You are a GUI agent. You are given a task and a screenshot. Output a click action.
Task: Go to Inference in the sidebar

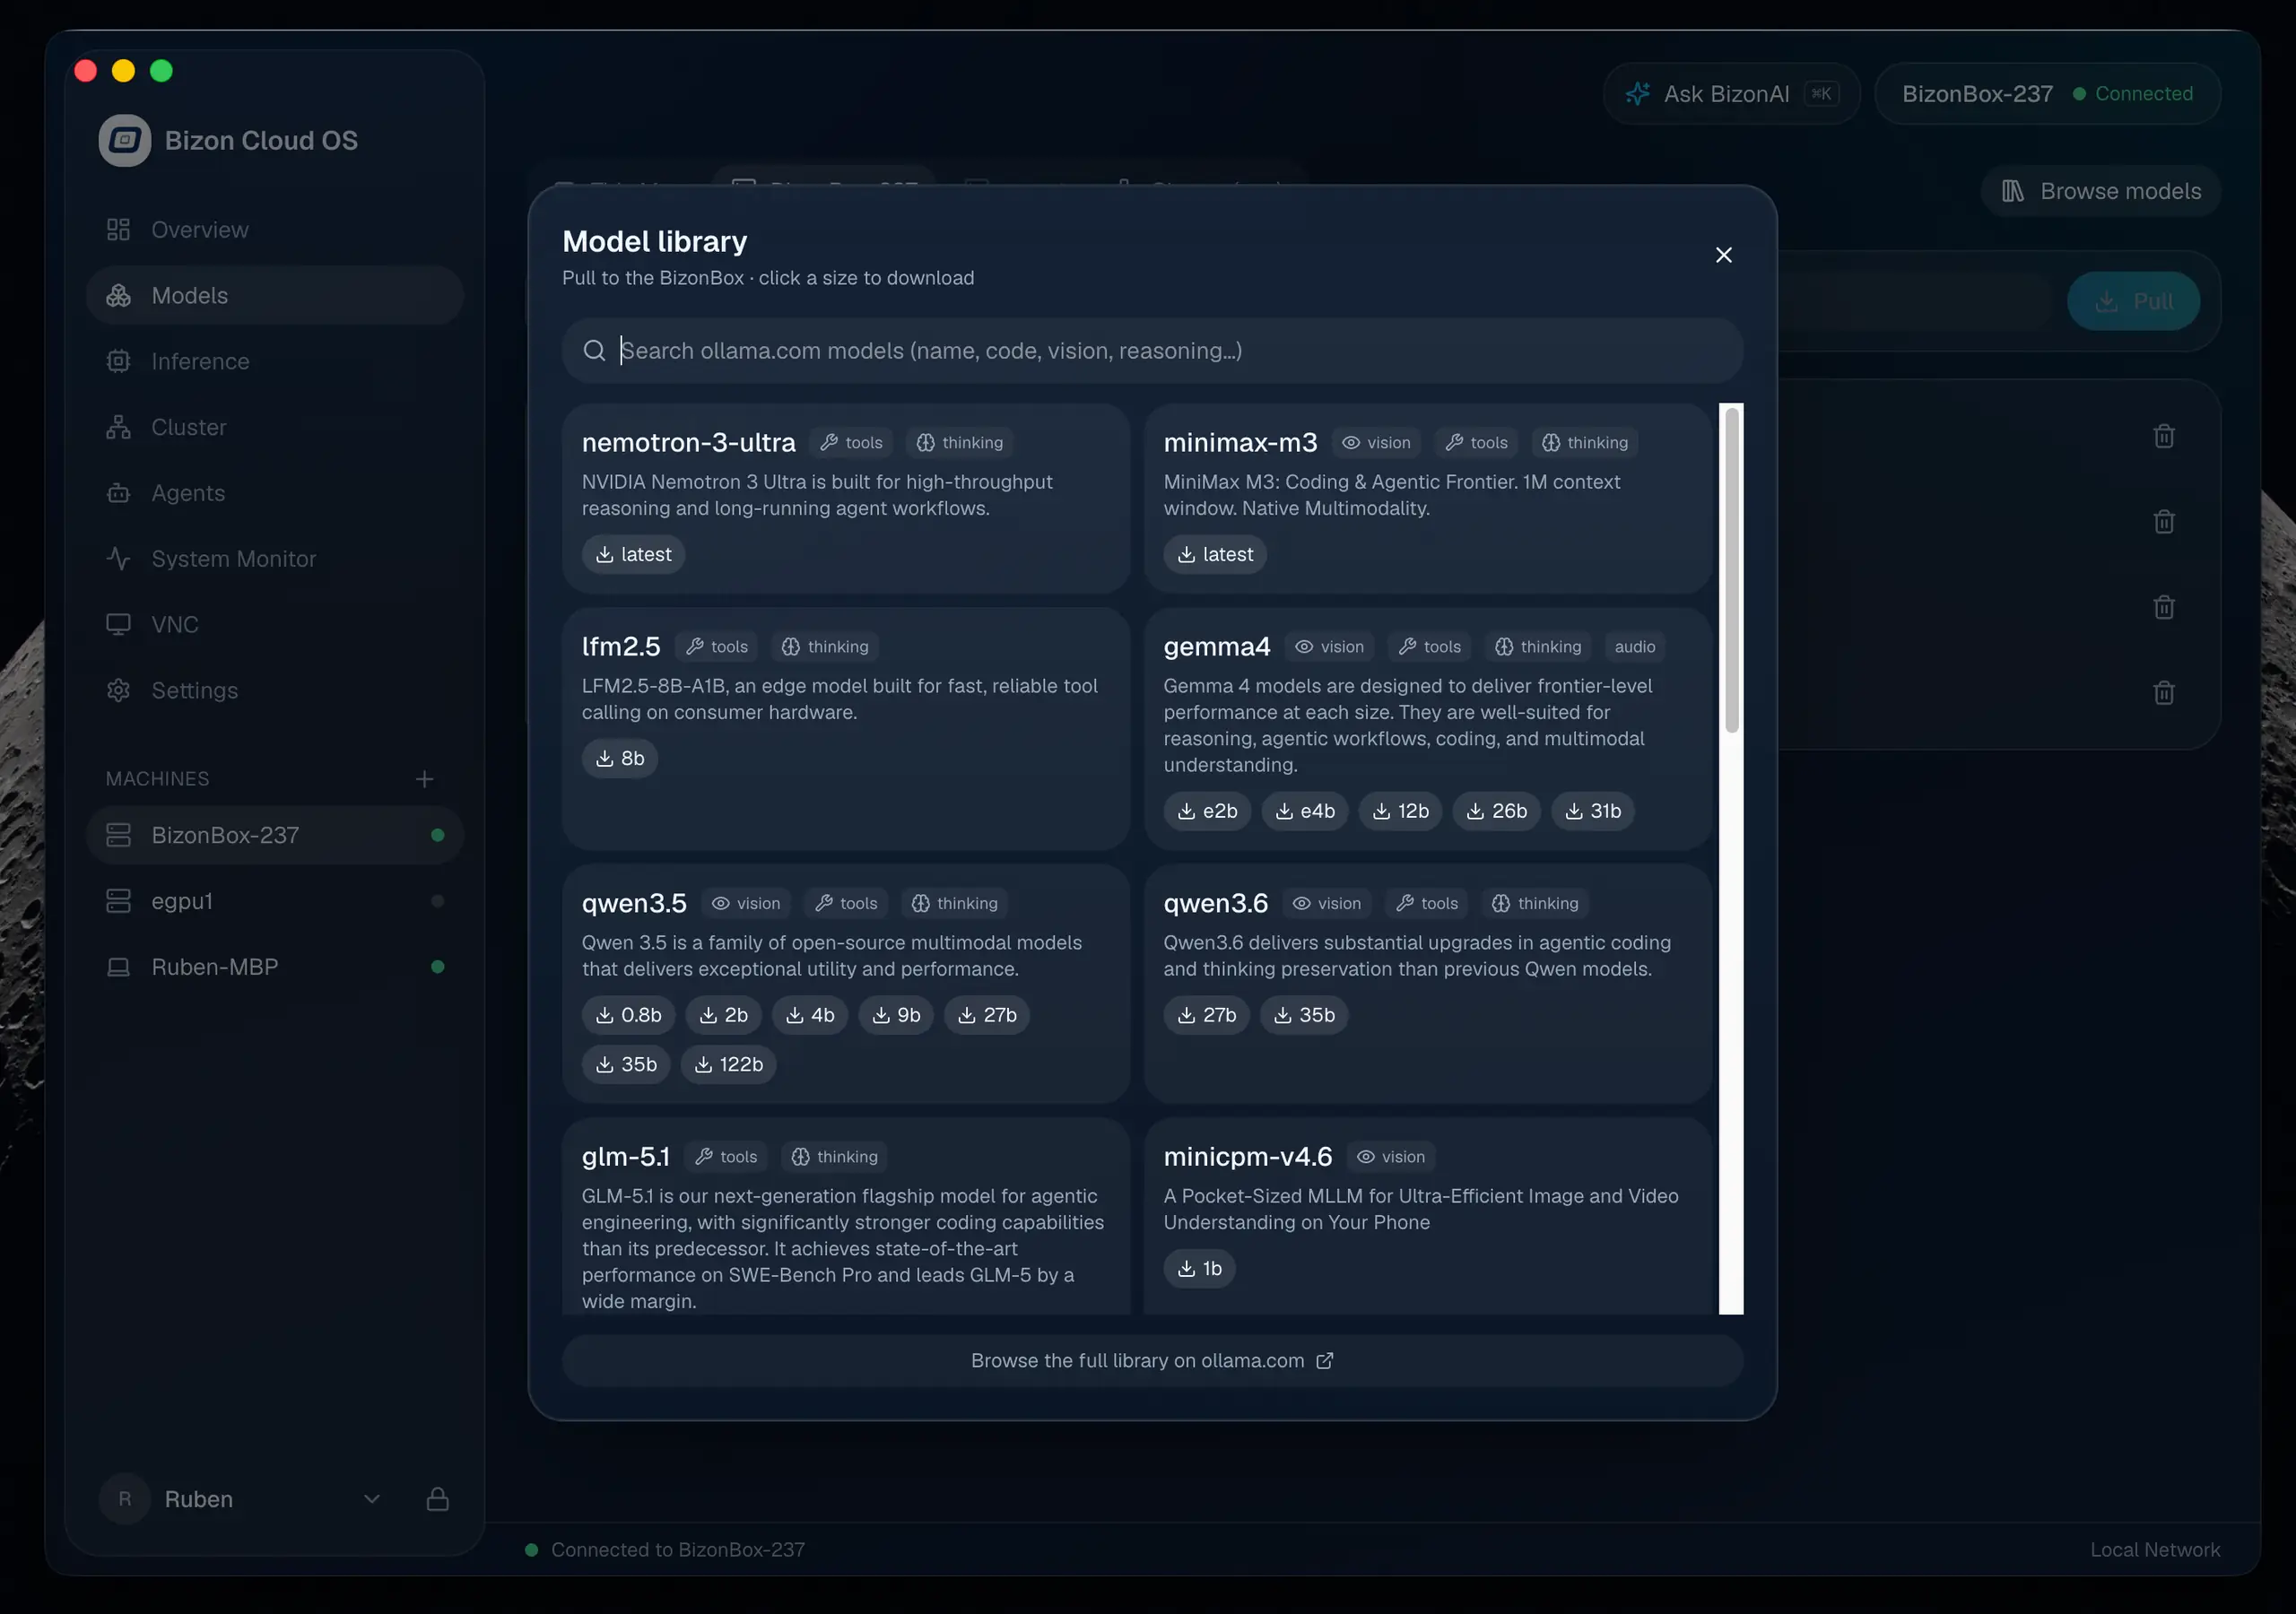pos(274,361)
